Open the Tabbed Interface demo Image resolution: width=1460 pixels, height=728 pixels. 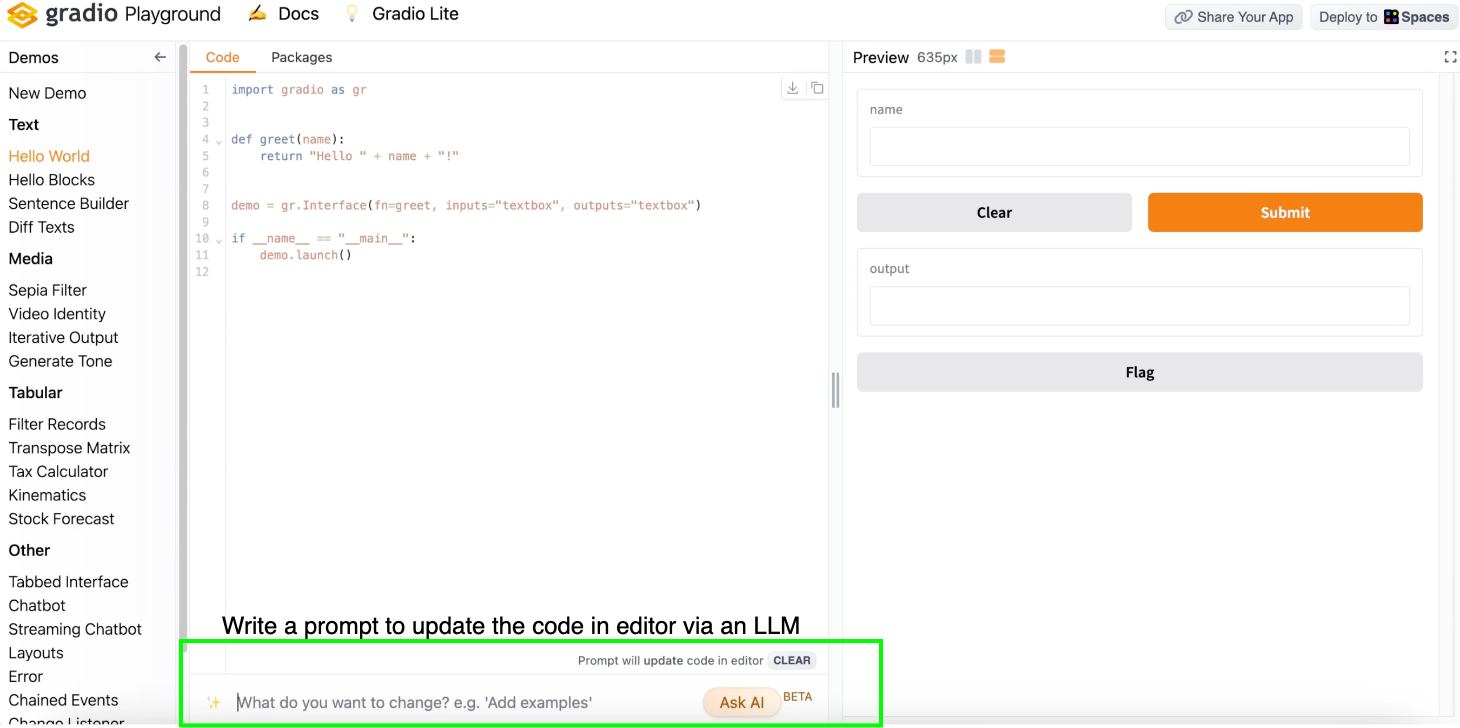(68, 582)
